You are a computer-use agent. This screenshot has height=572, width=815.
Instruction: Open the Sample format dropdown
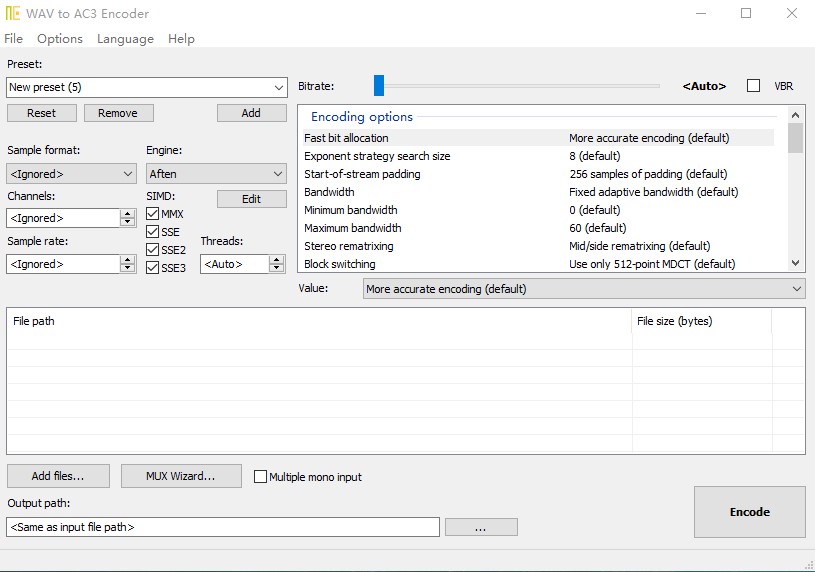[71, 174]
